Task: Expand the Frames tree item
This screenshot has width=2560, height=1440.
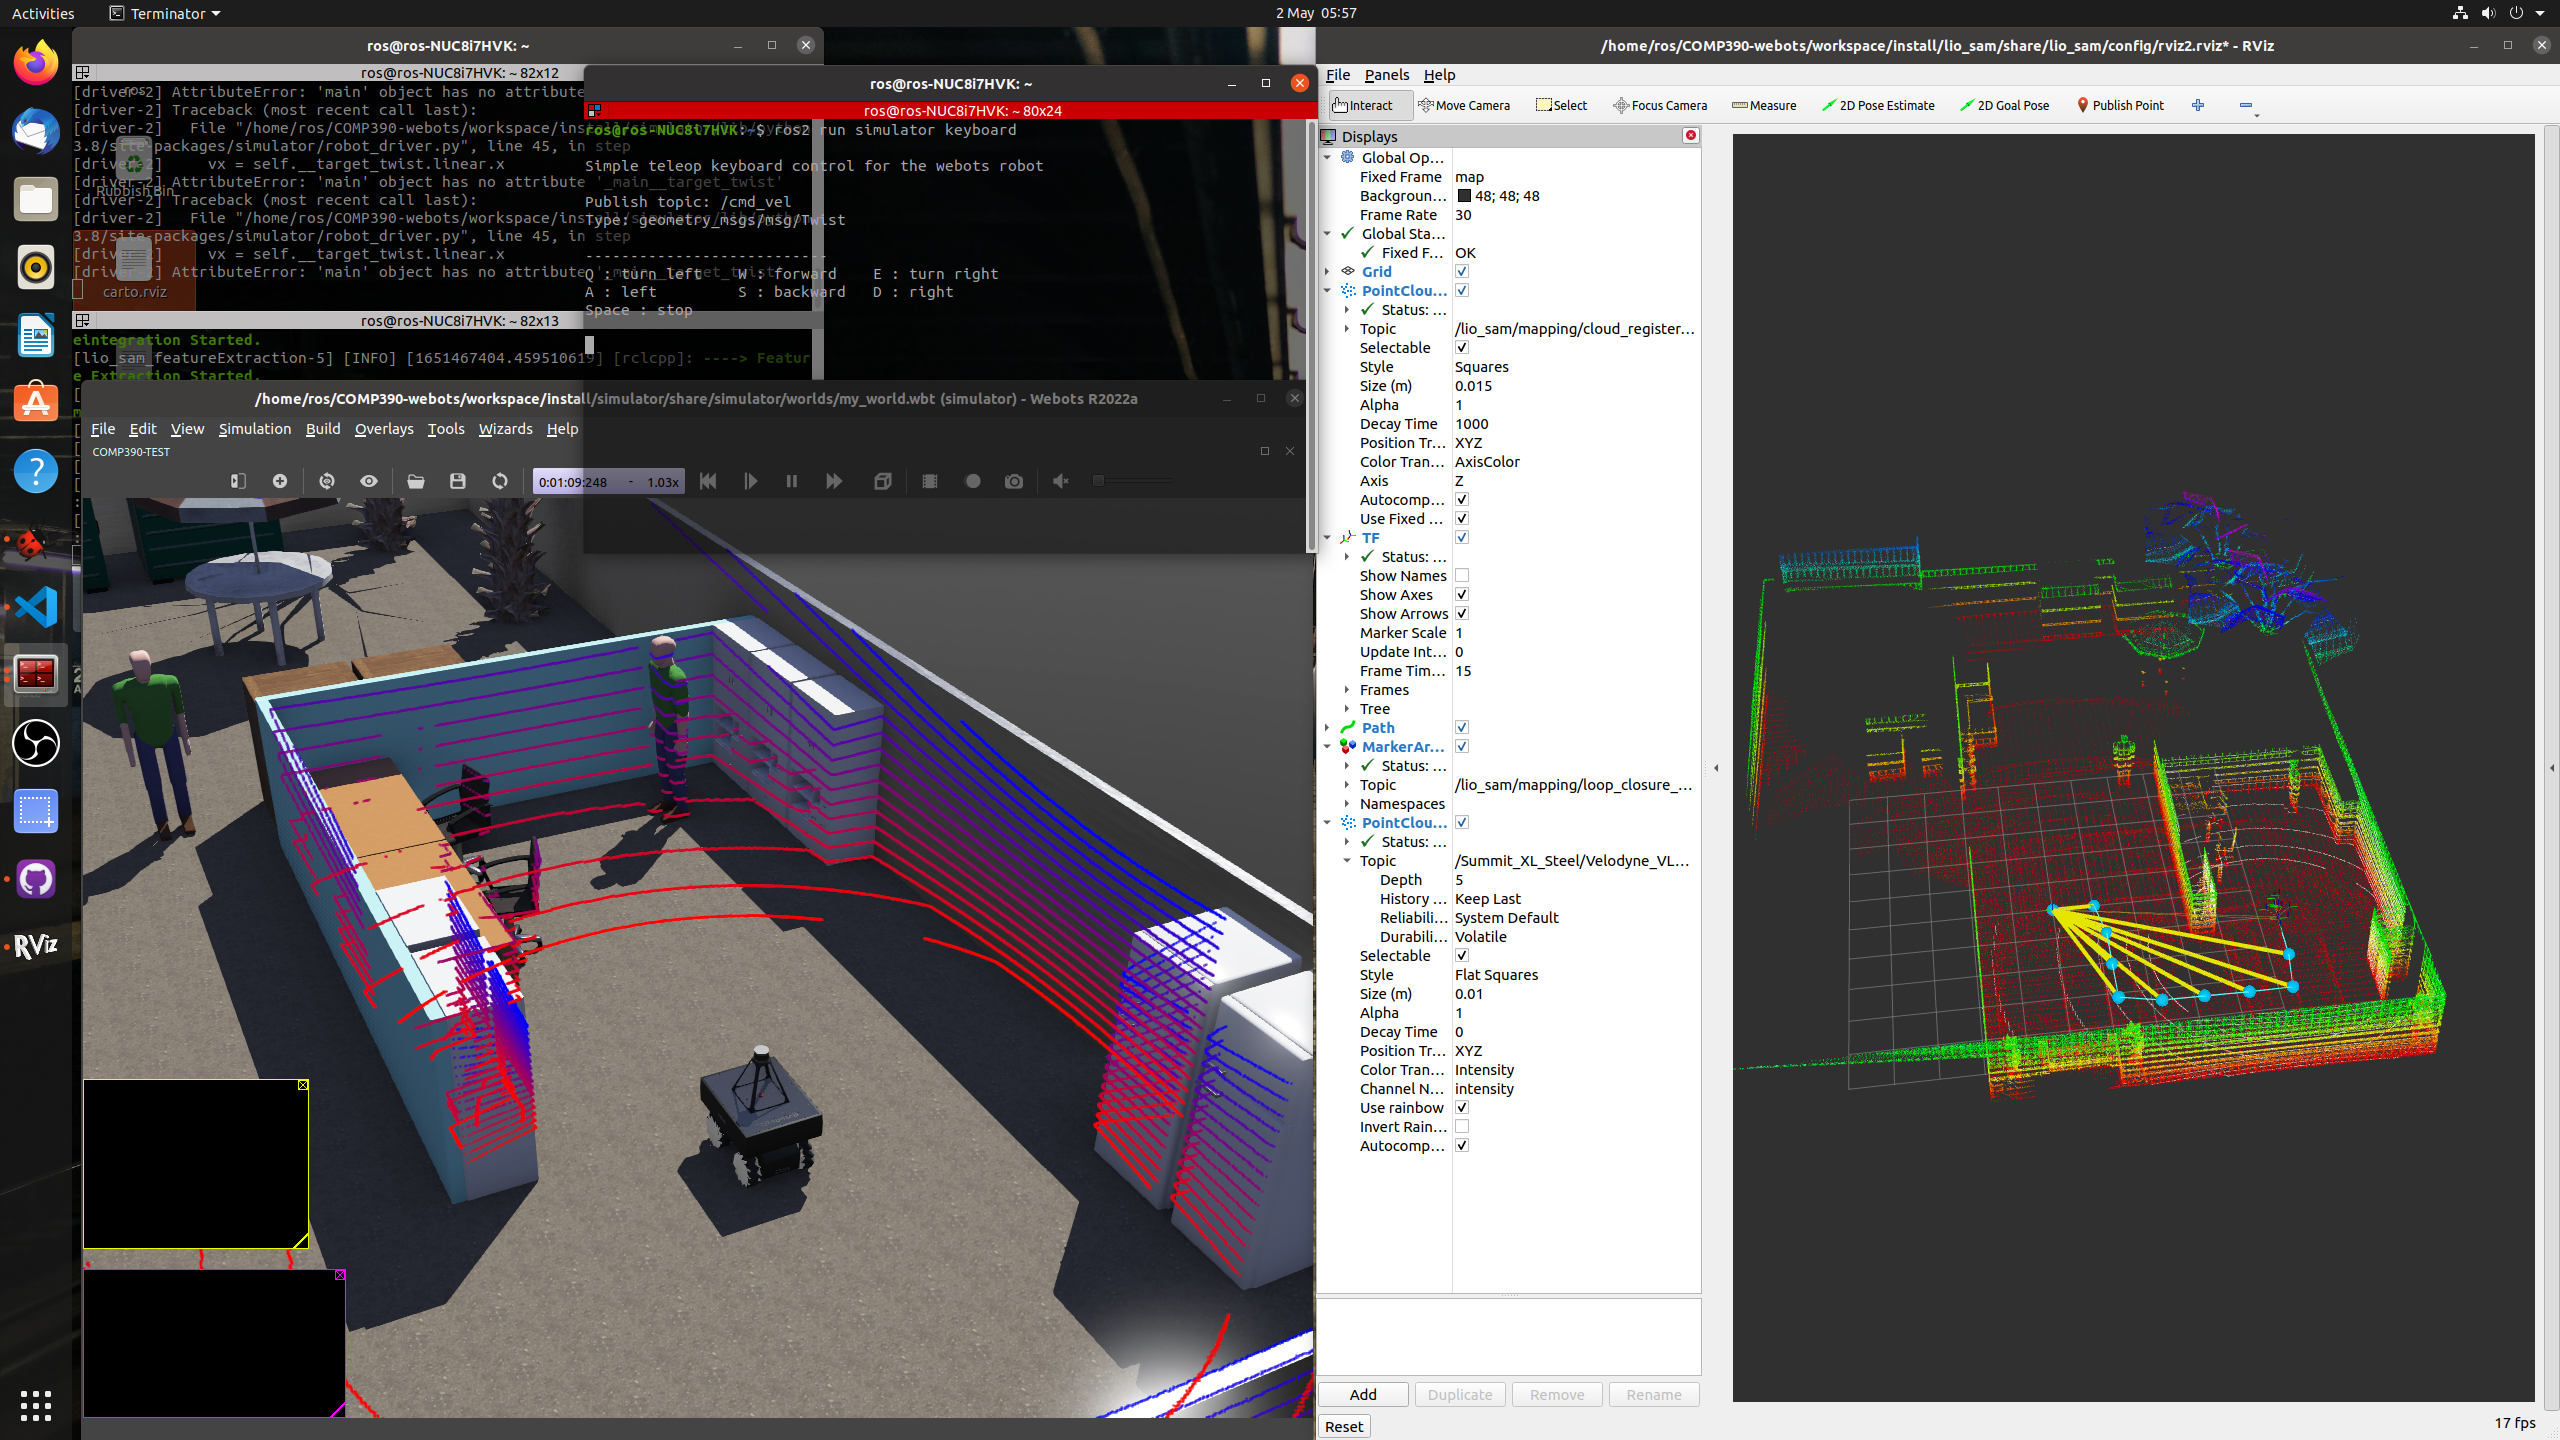Action: click(x=1347, y=690)
